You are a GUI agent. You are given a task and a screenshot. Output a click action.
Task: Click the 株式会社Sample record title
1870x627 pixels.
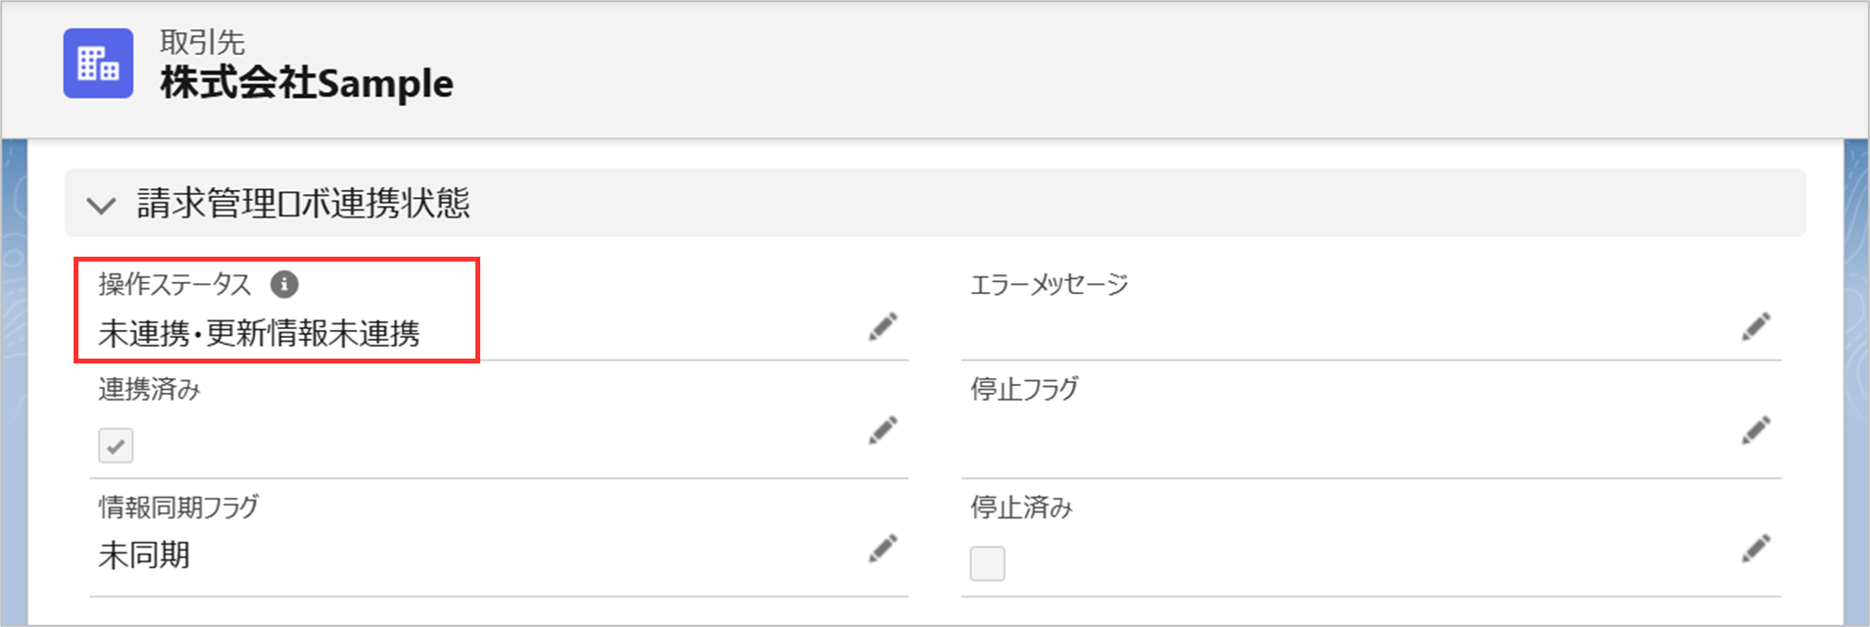pyautogui.click(x=306, y=84)
